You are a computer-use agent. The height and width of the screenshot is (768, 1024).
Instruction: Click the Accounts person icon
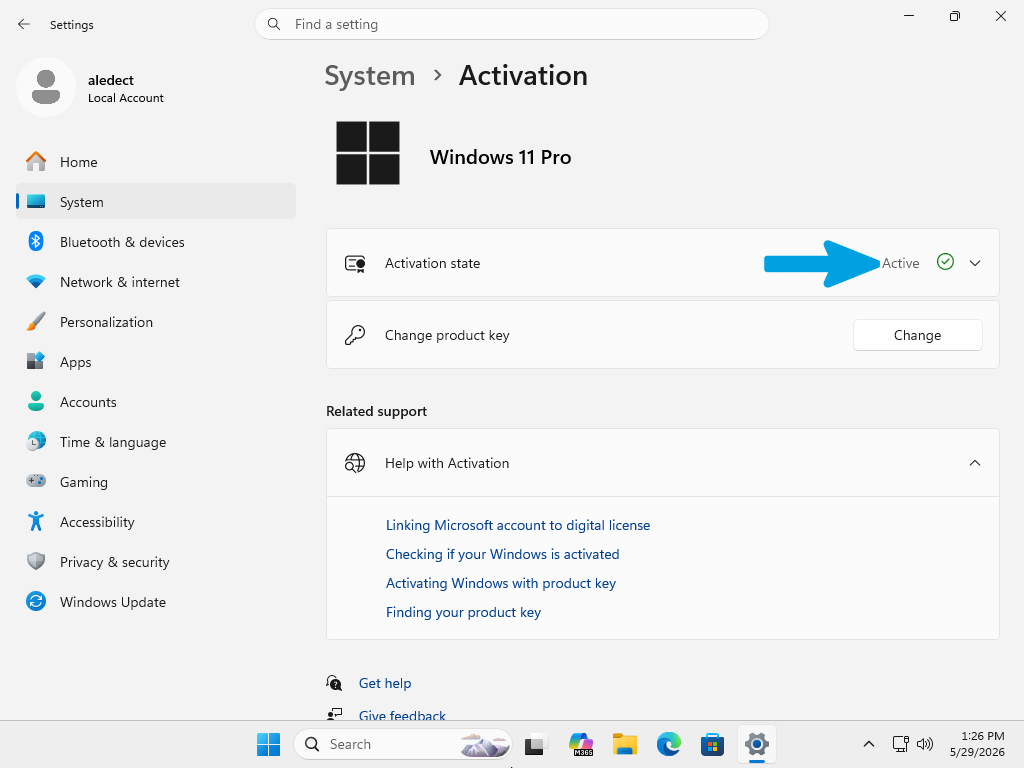[x=36, y=402]
